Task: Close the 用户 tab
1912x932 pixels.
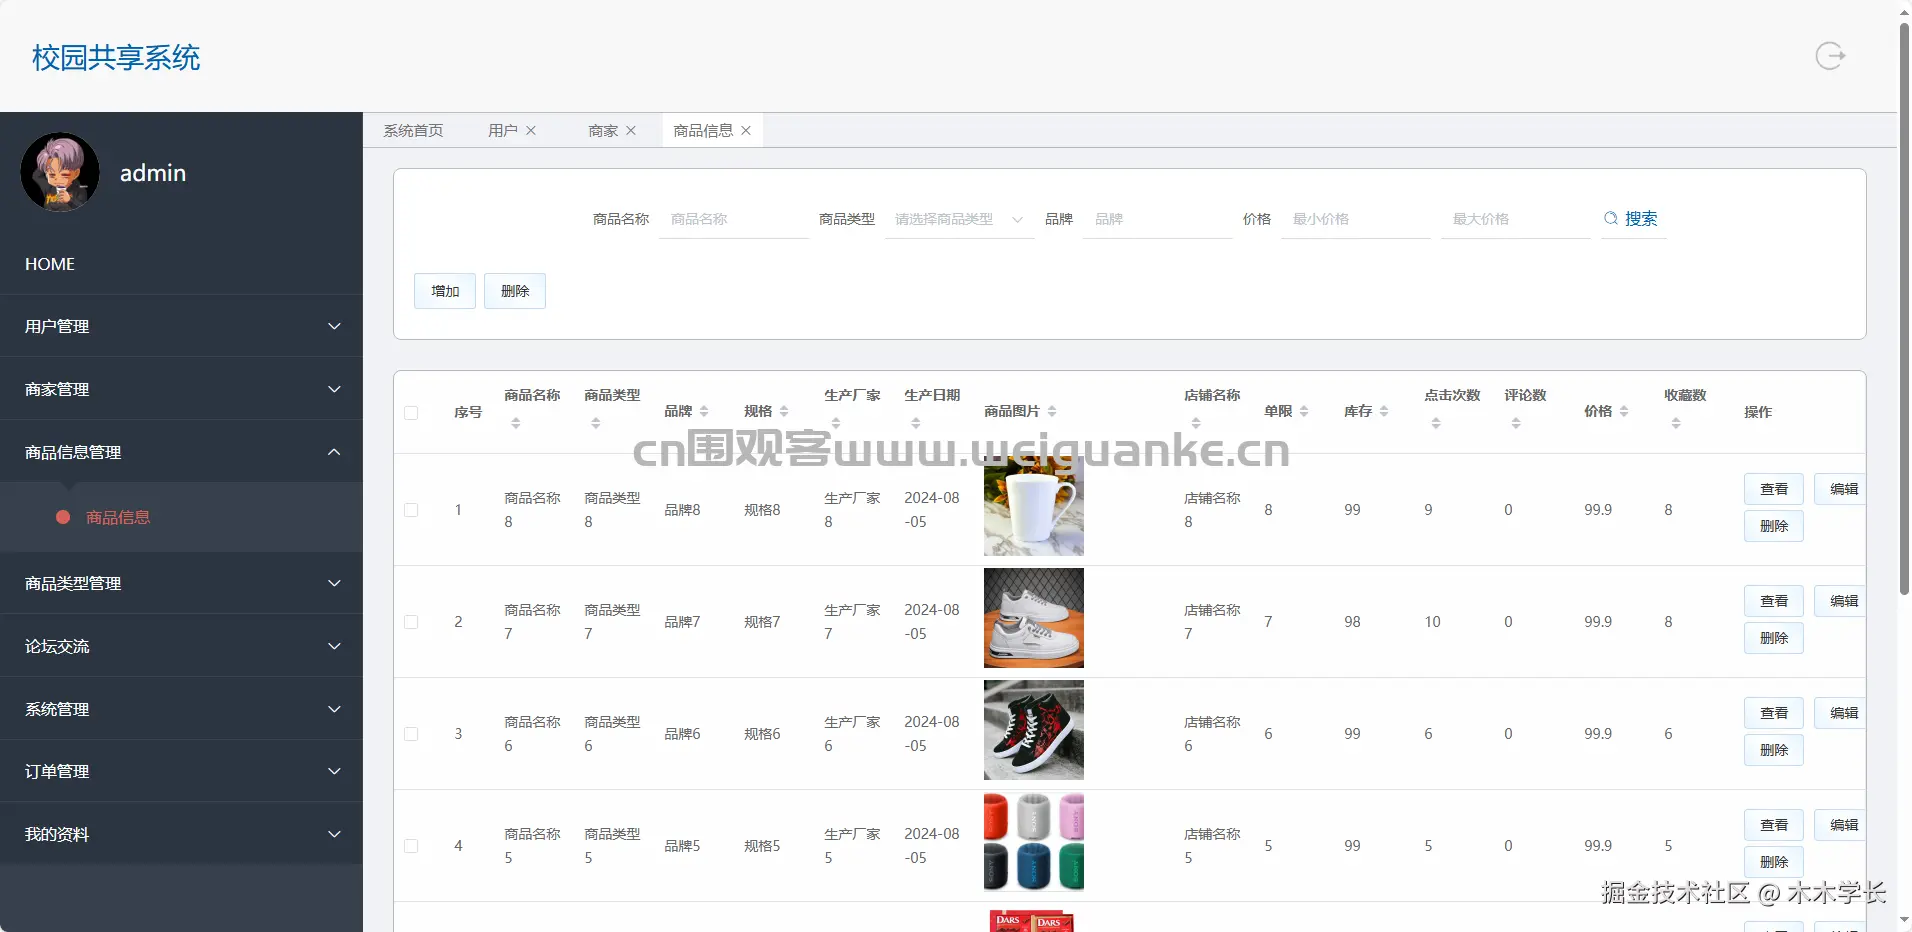Action: (532, 130)
